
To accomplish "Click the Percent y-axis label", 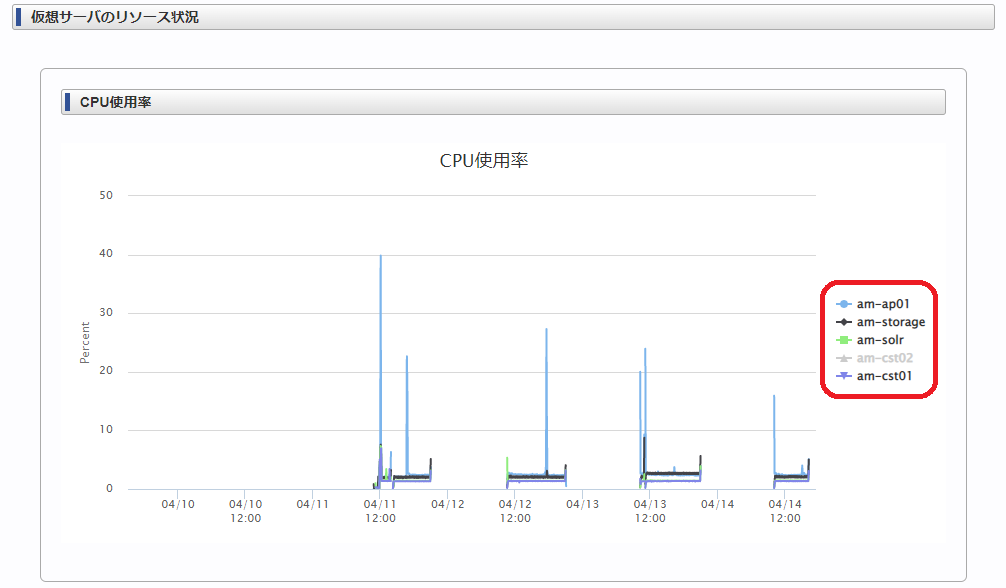I will pyautogui.click(x=85, y=343).
